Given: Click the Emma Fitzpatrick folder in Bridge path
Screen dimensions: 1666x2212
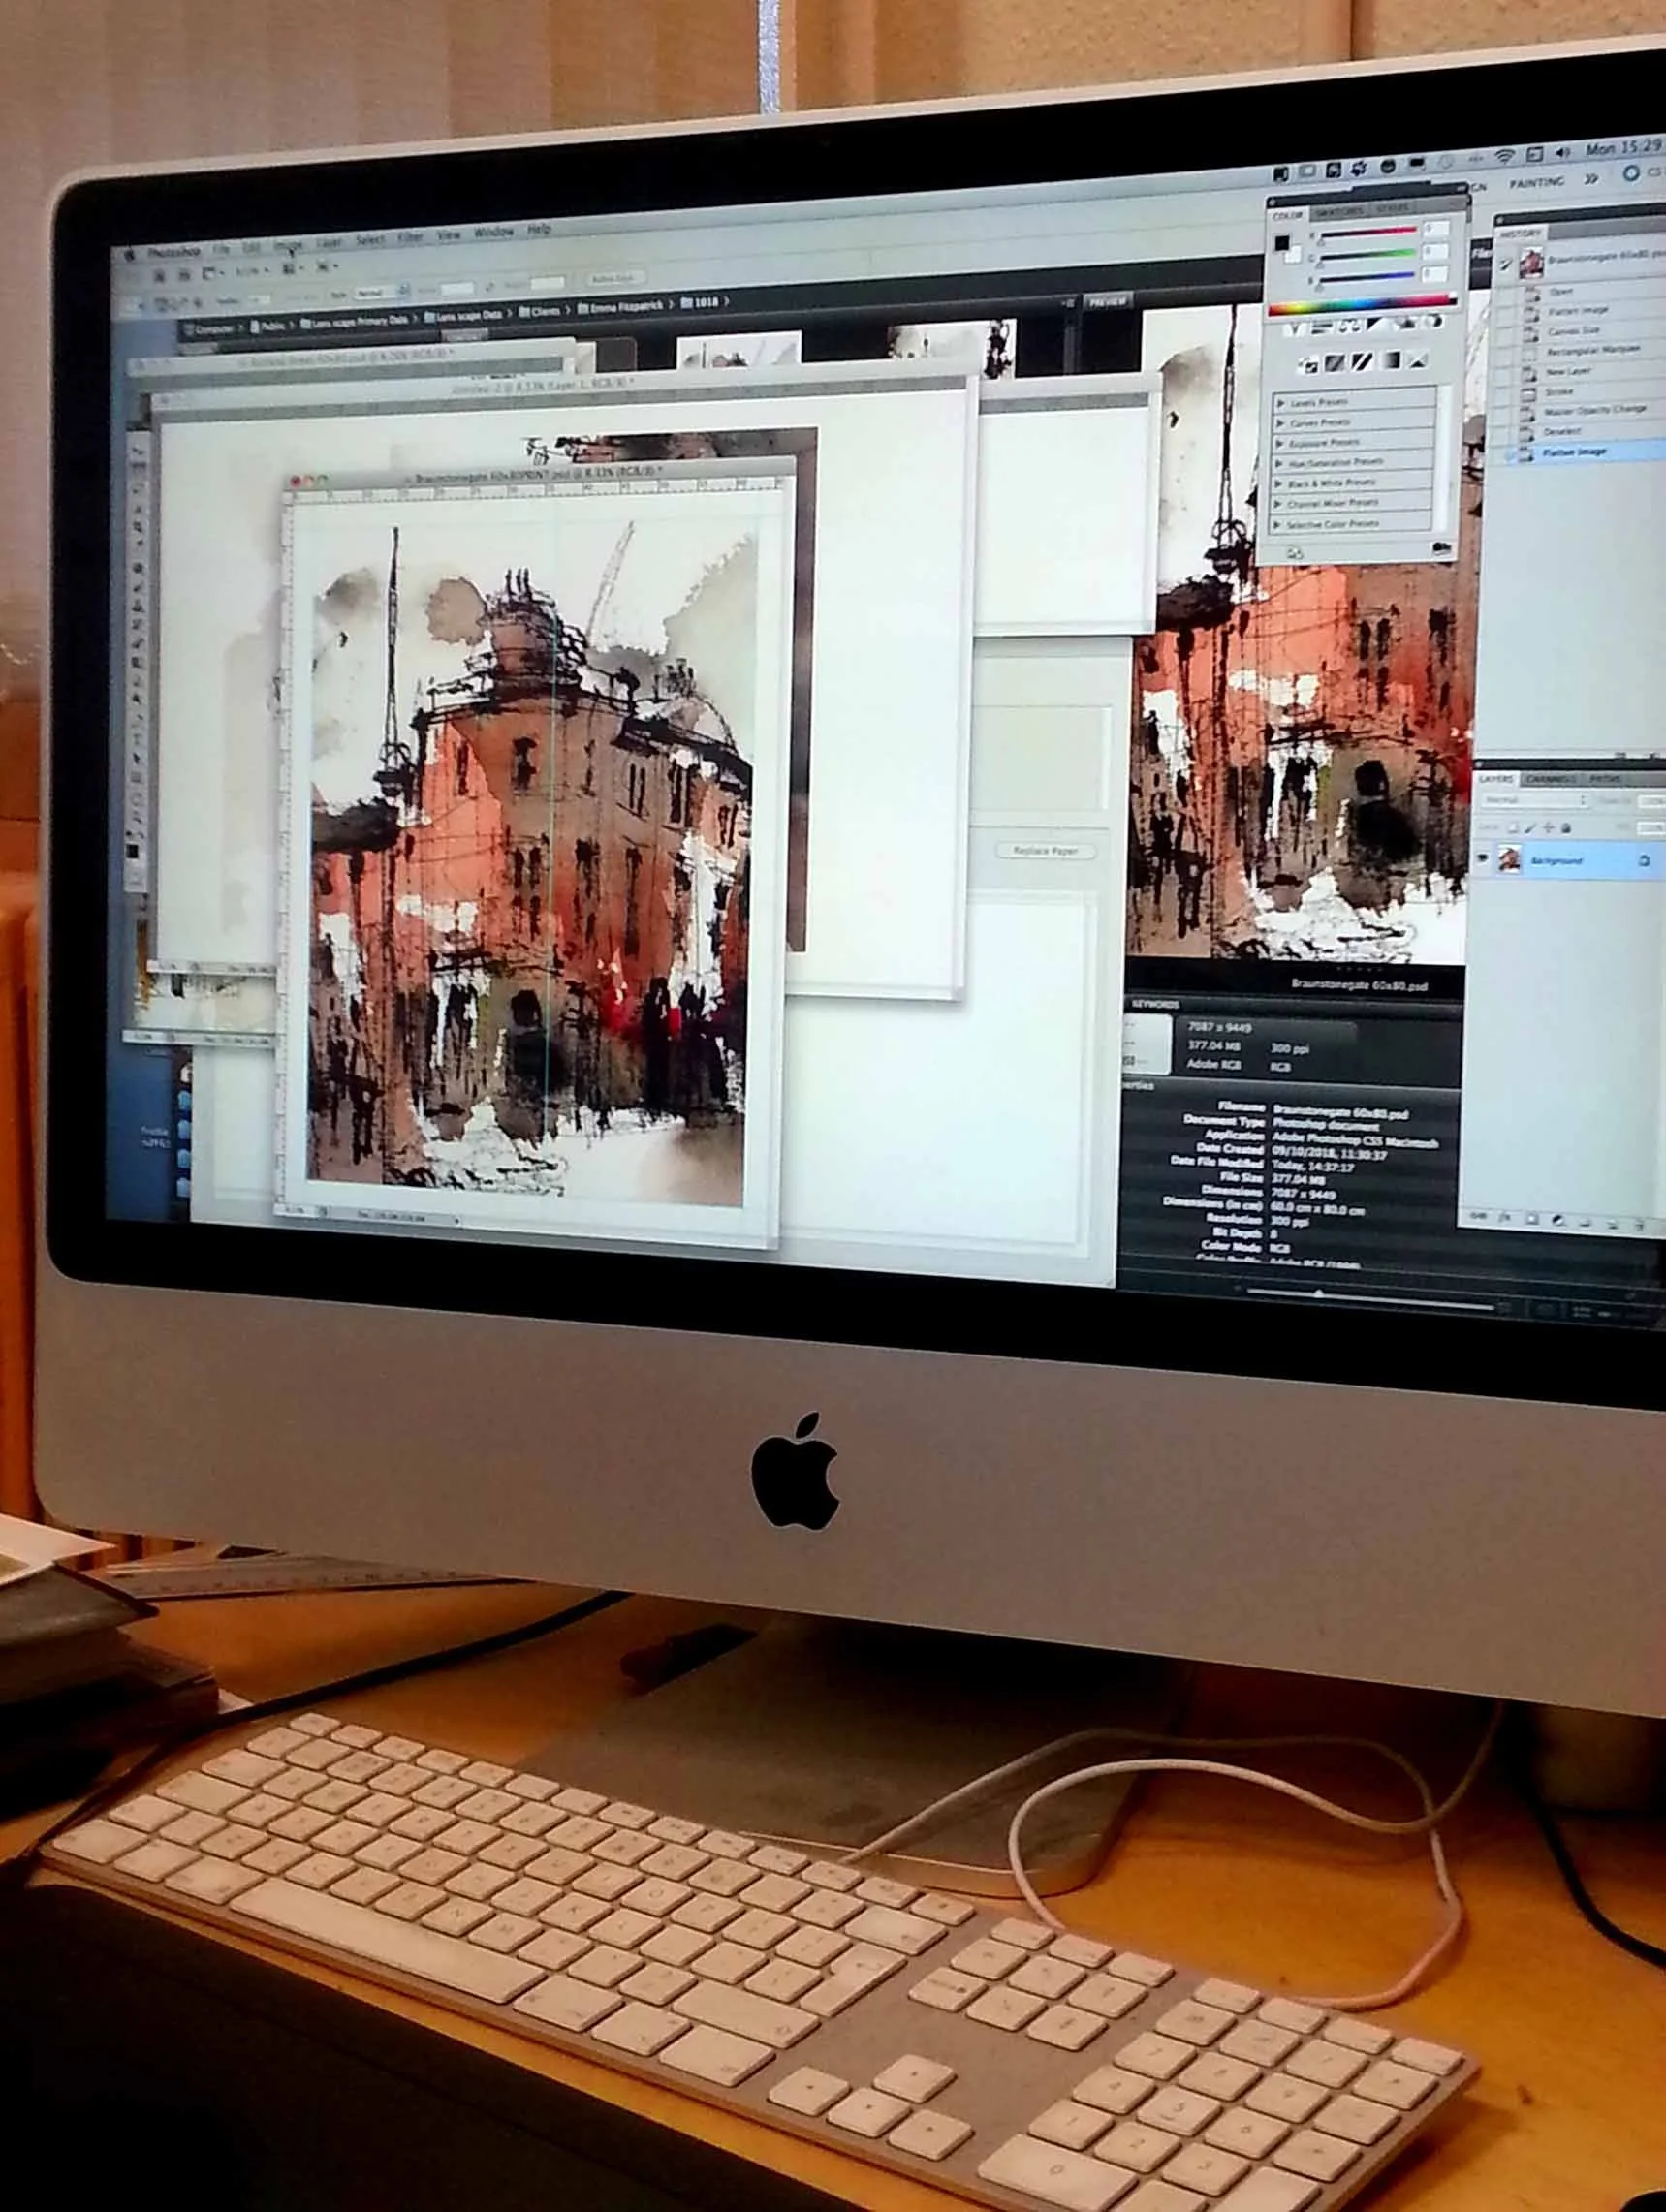Looking at the screenshot, I should point(622,307).
